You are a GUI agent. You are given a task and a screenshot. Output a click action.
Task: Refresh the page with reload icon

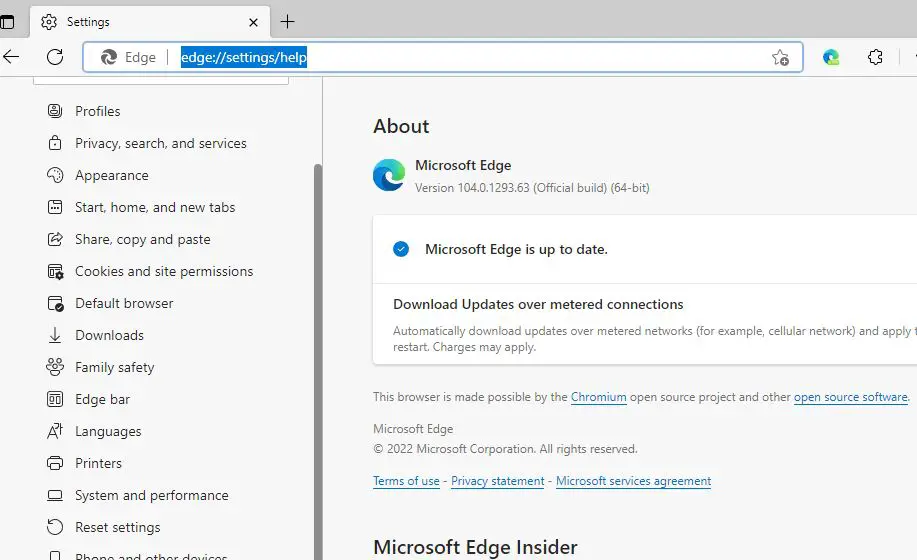click(x=55, y=57)
